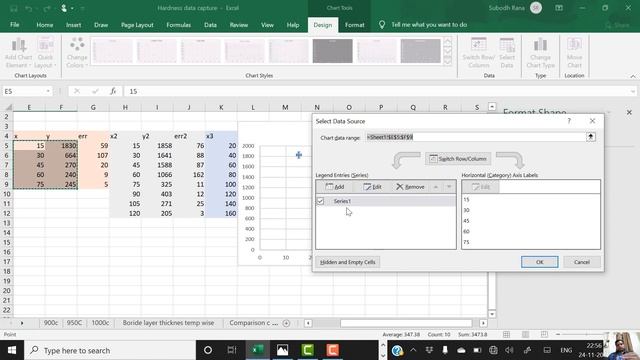Click the Normal view status bar icon
640x360 pixels.
click(507, 334)
